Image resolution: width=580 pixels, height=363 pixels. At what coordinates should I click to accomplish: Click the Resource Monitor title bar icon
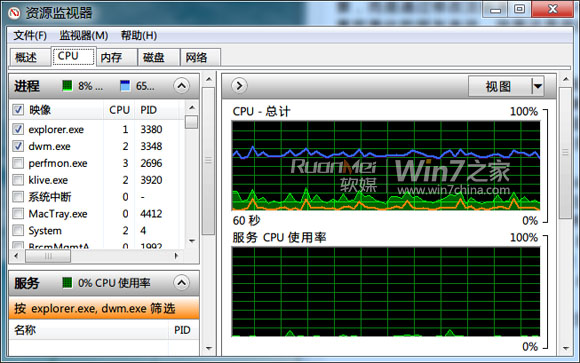coord(14,13)
